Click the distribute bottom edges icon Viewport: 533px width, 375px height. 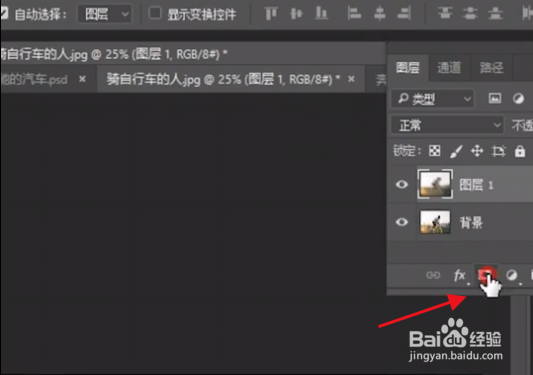[495, 14]
